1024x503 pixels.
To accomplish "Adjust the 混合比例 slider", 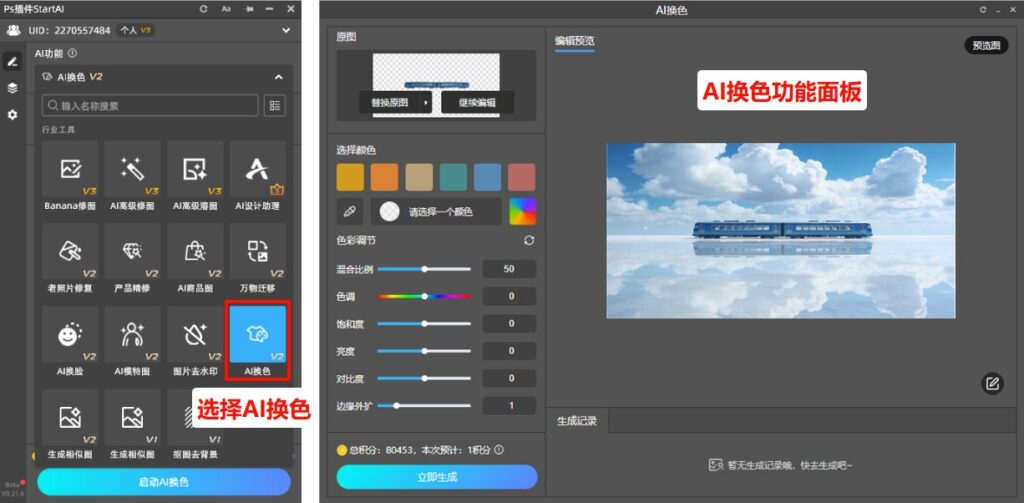I will [x=424, y=269].
